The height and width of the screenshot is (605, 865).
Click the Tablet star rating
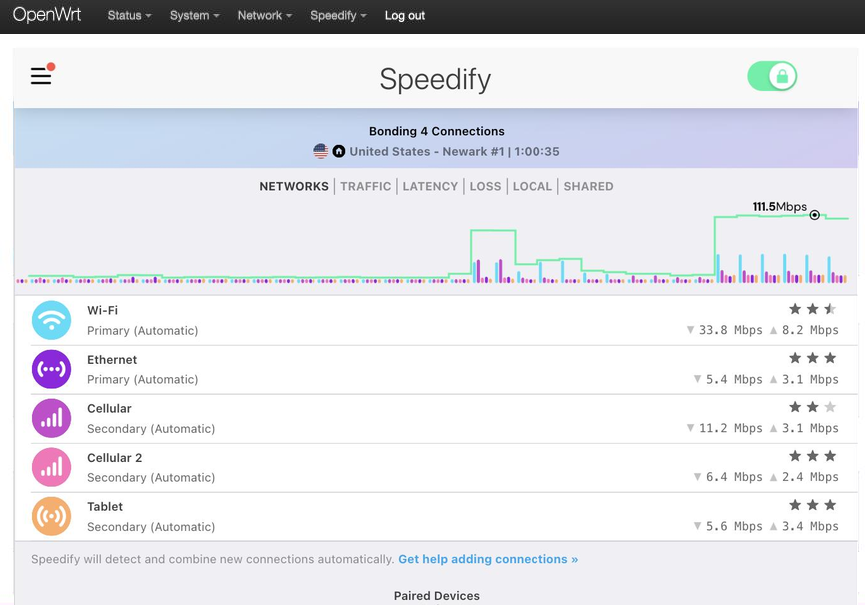tap(813, 505)
